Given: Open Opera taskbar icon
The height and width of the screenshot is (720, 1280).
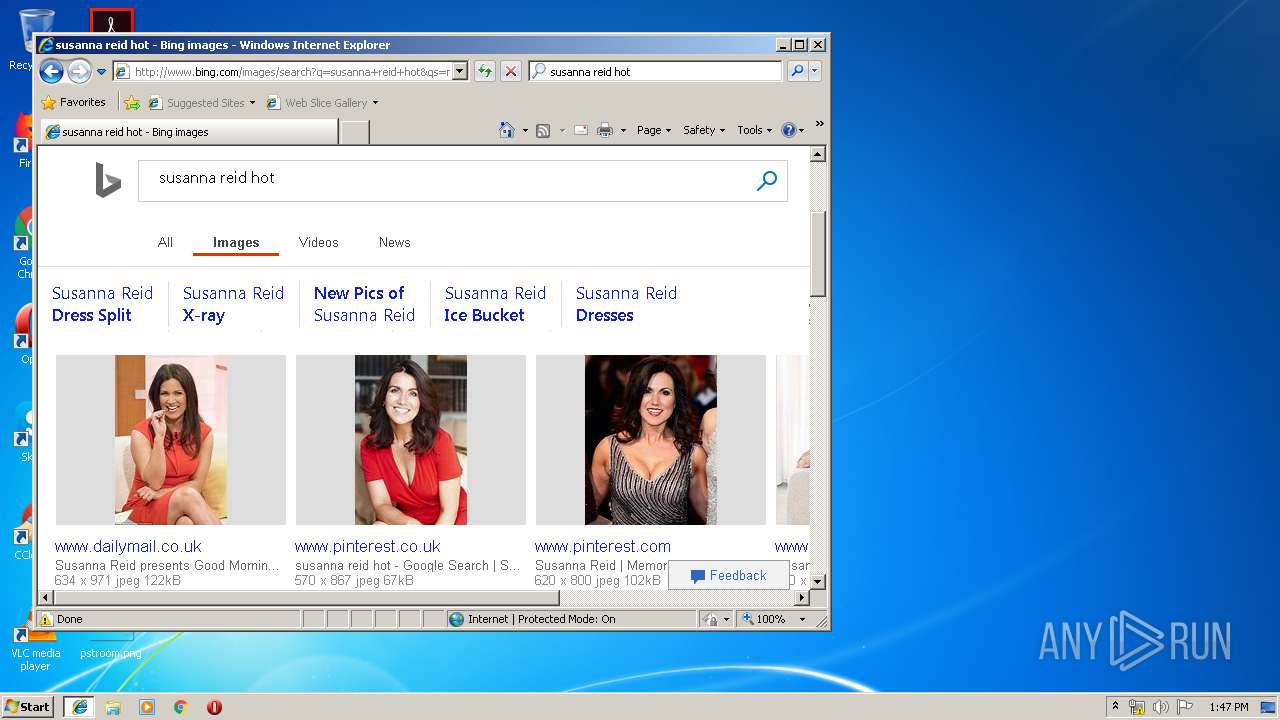Looking at the screenshot, I should tap(214, 707).
